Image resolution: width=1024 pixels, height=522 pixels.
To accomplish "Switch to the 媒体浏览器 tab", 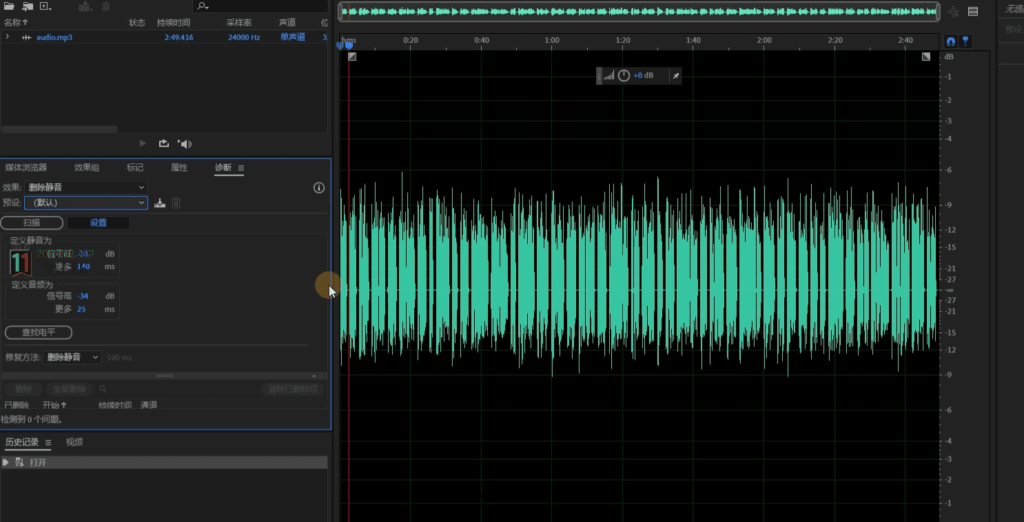I will pos(26,168).
